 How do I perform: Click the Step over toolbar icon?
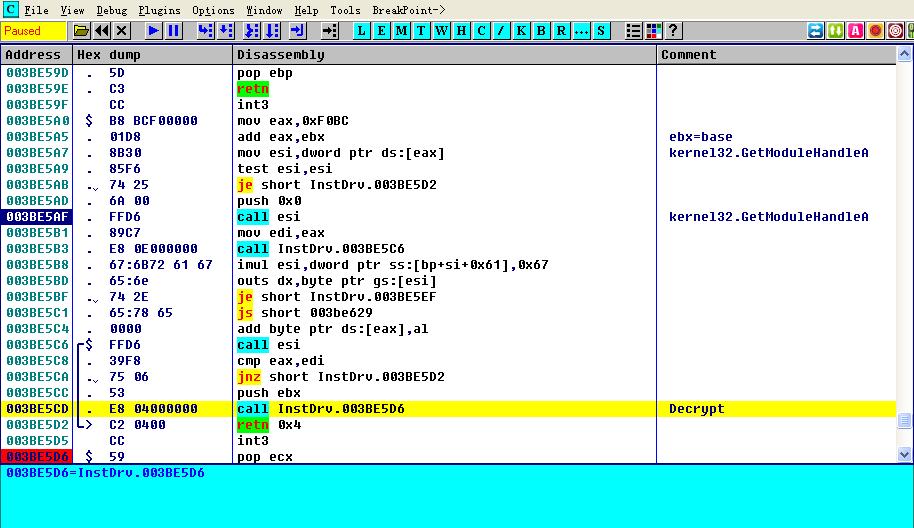226,31
